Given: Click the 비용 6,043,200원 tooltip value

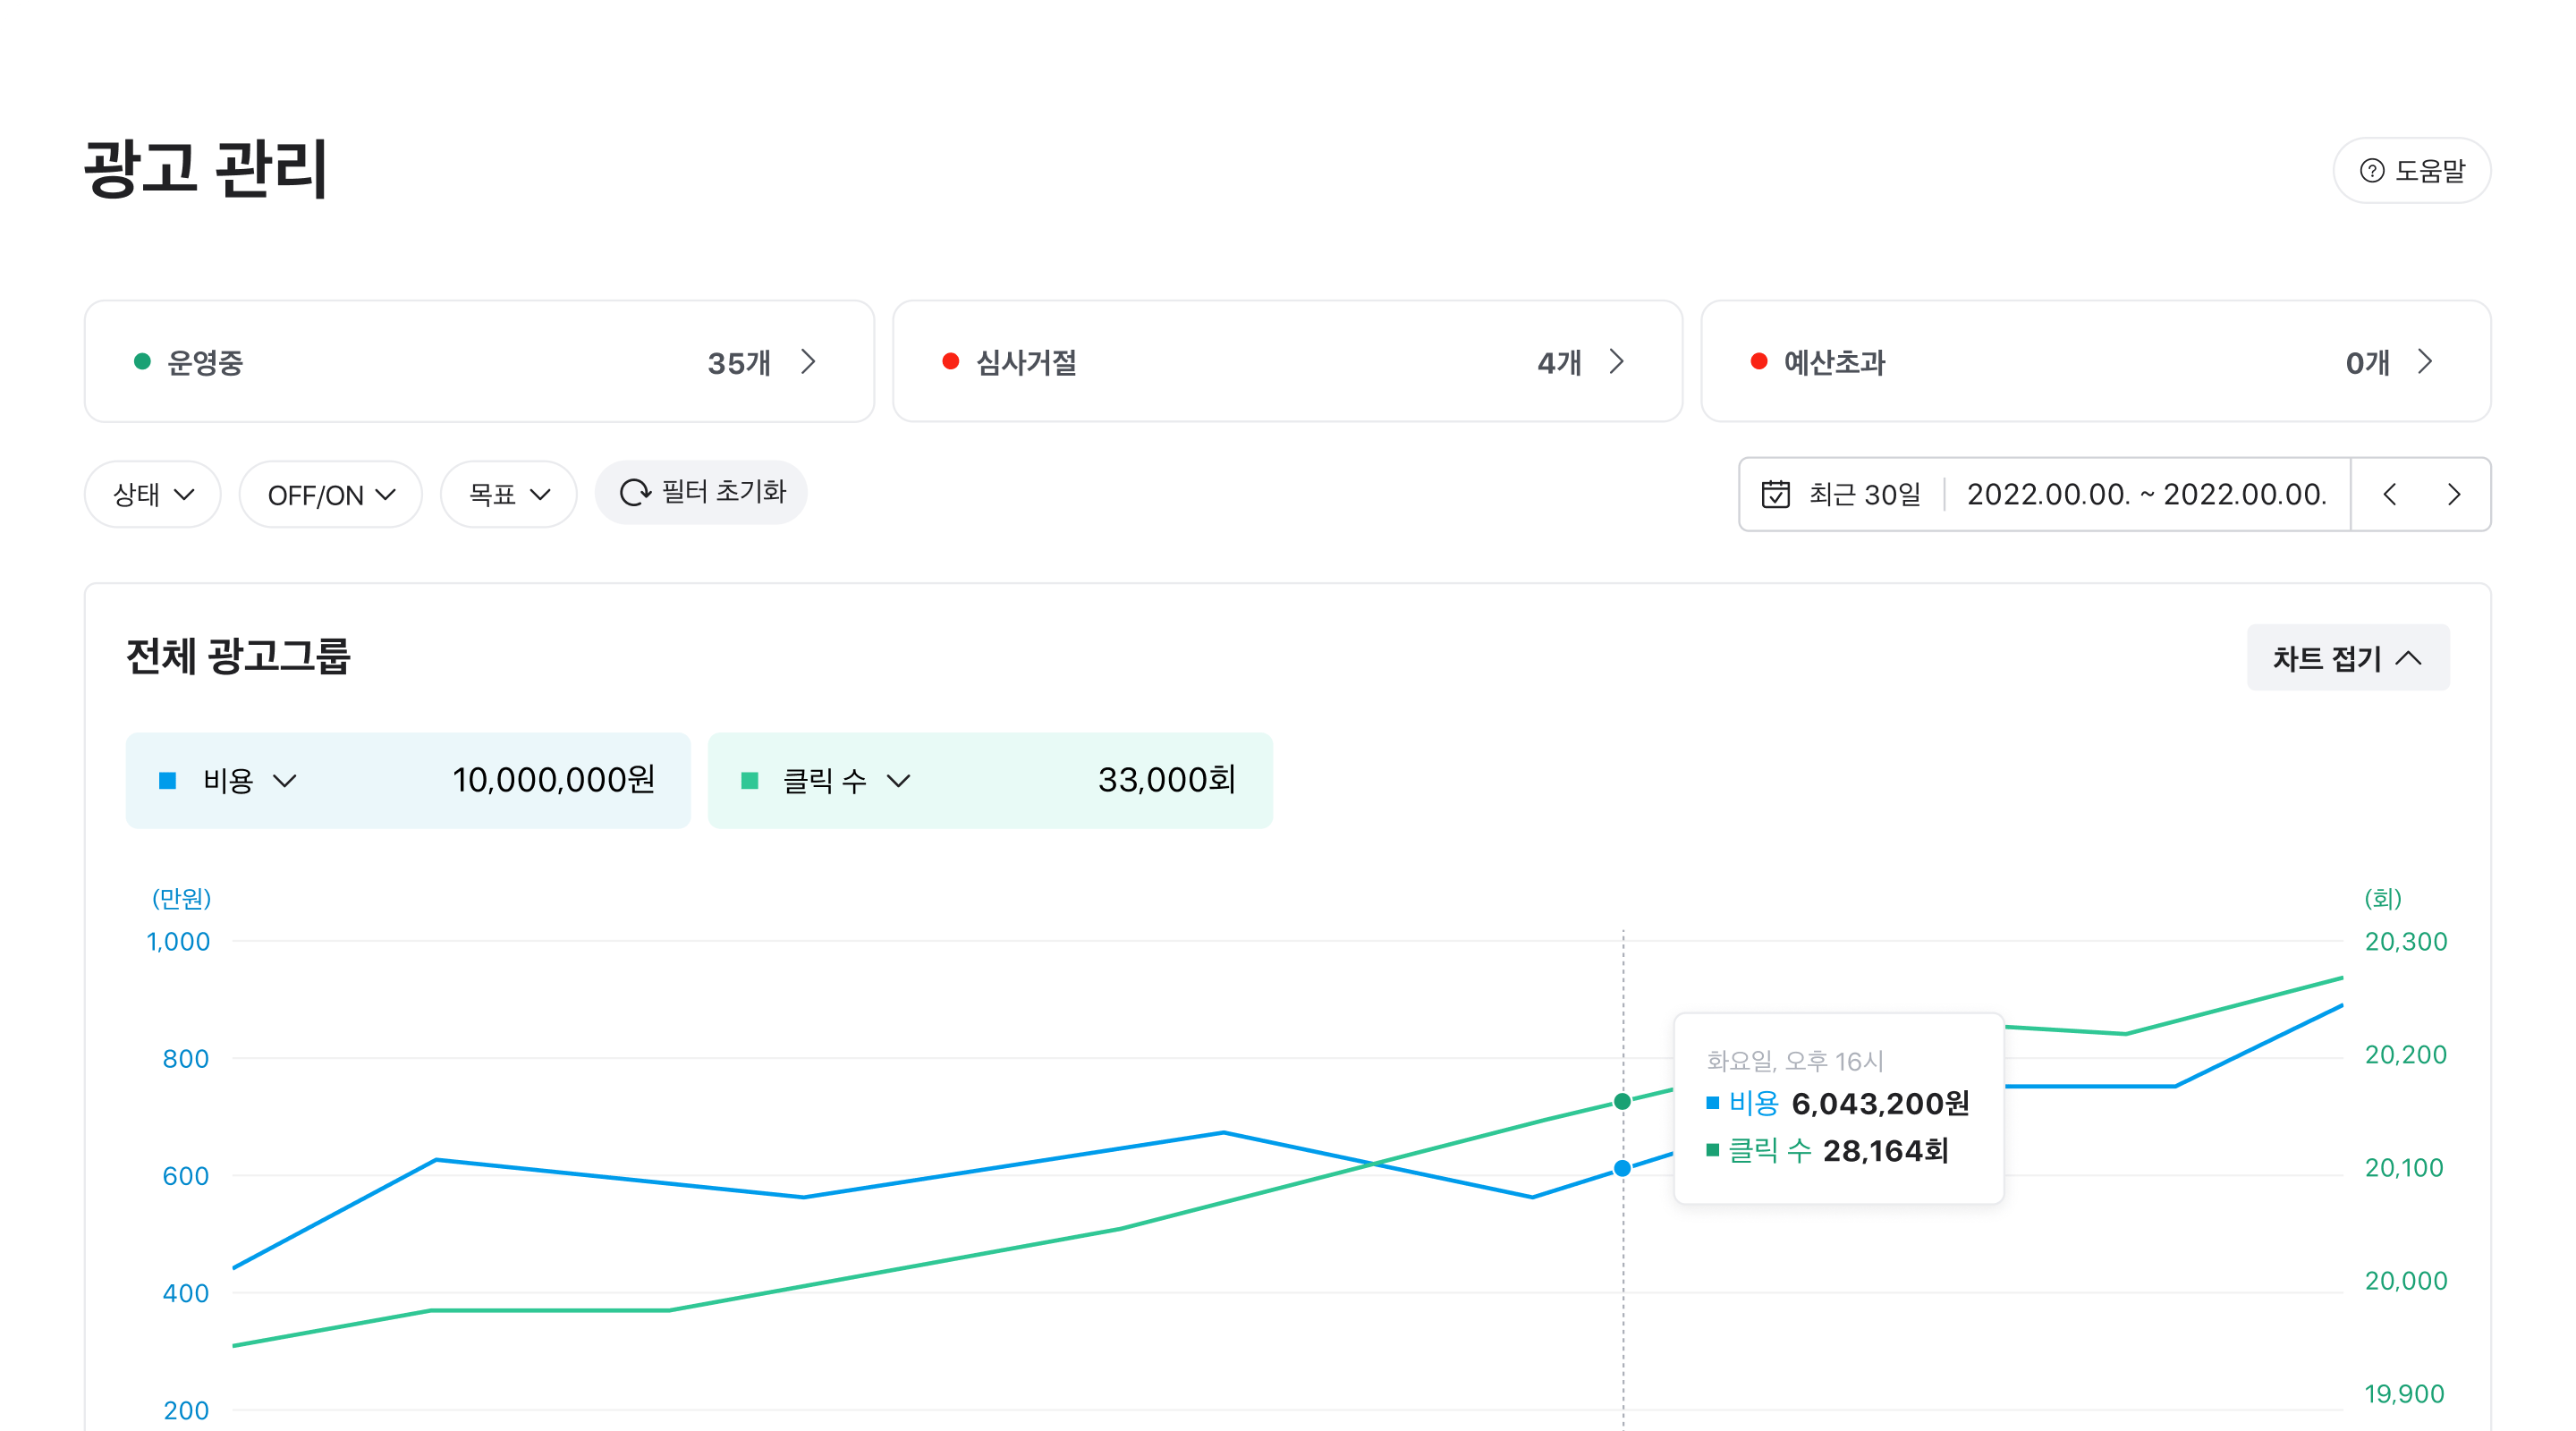Looking at the screenshot, I should pos(1838,1103).
